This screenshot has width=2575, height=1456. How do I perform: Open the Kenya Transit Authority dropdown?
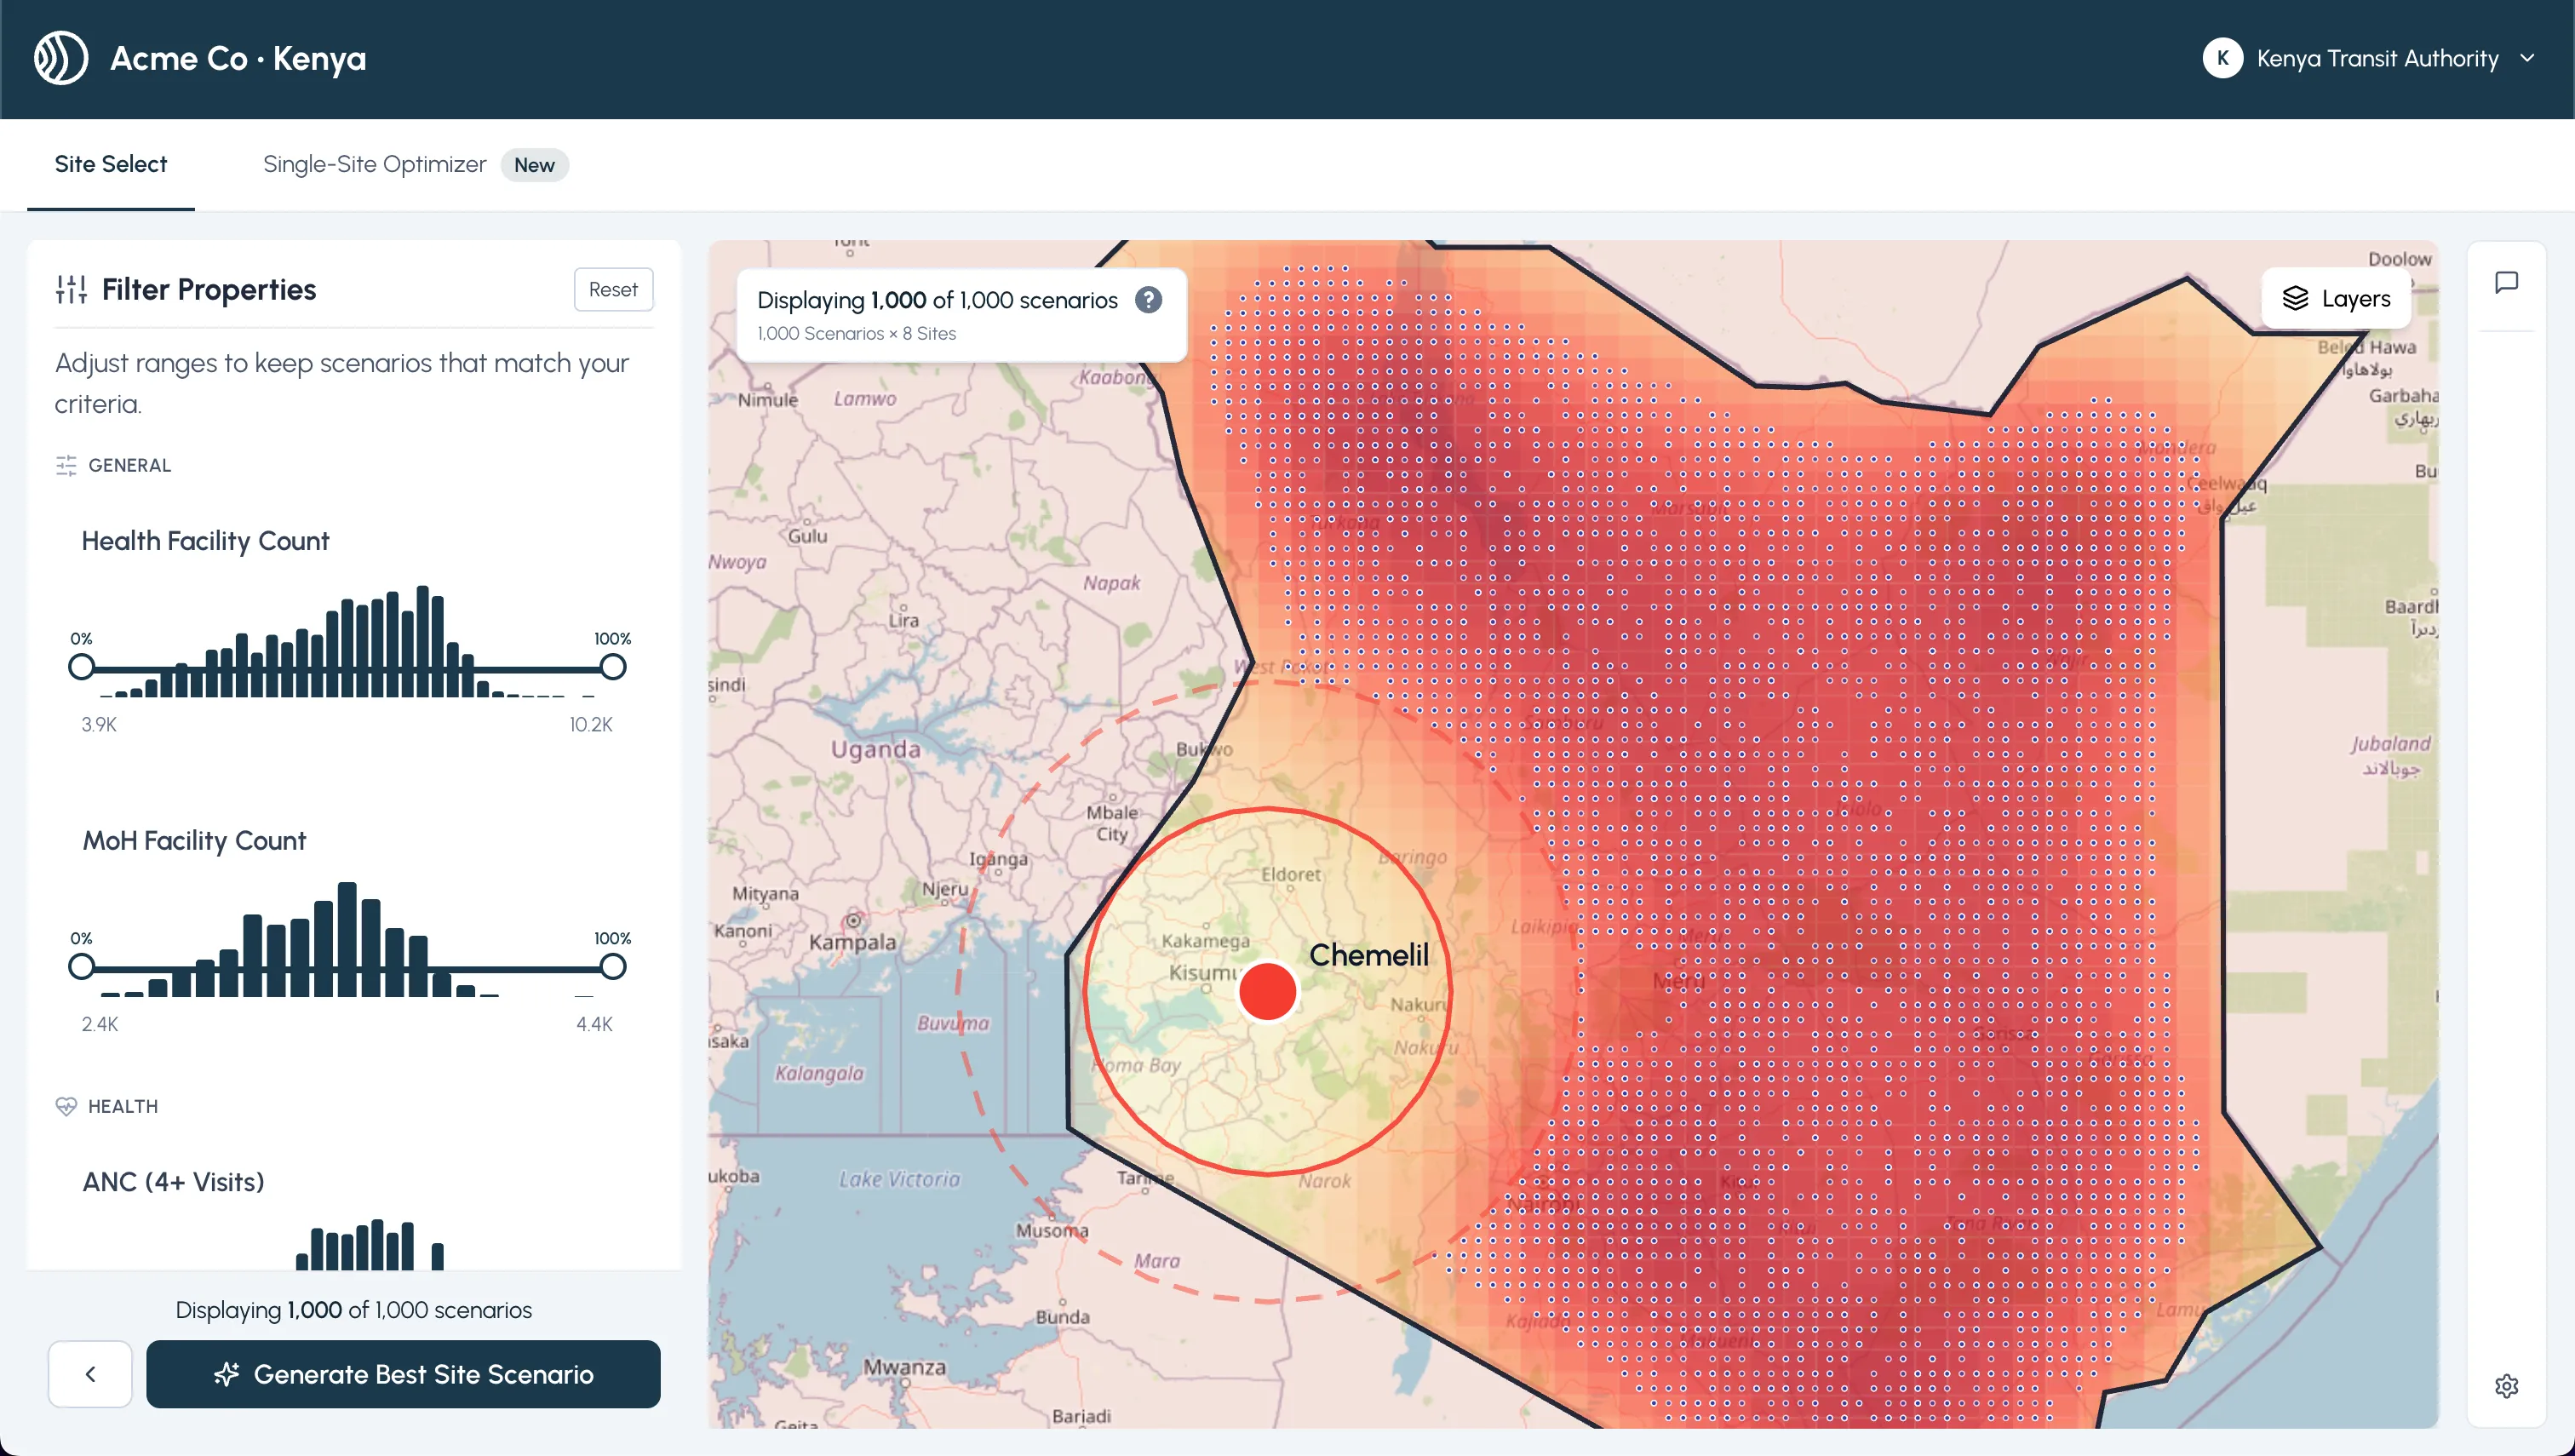click(x=2528, y=58)
